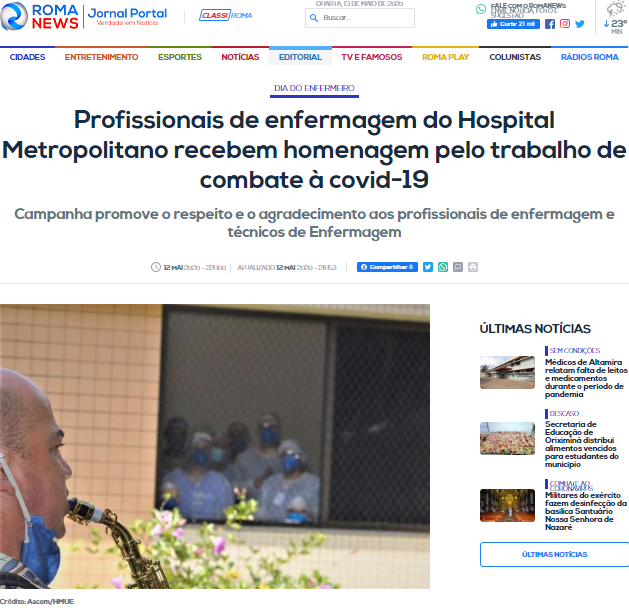Click the Twitter bird icon in header
The height and width of the screenshot is (611, 629).
(580, 24)
